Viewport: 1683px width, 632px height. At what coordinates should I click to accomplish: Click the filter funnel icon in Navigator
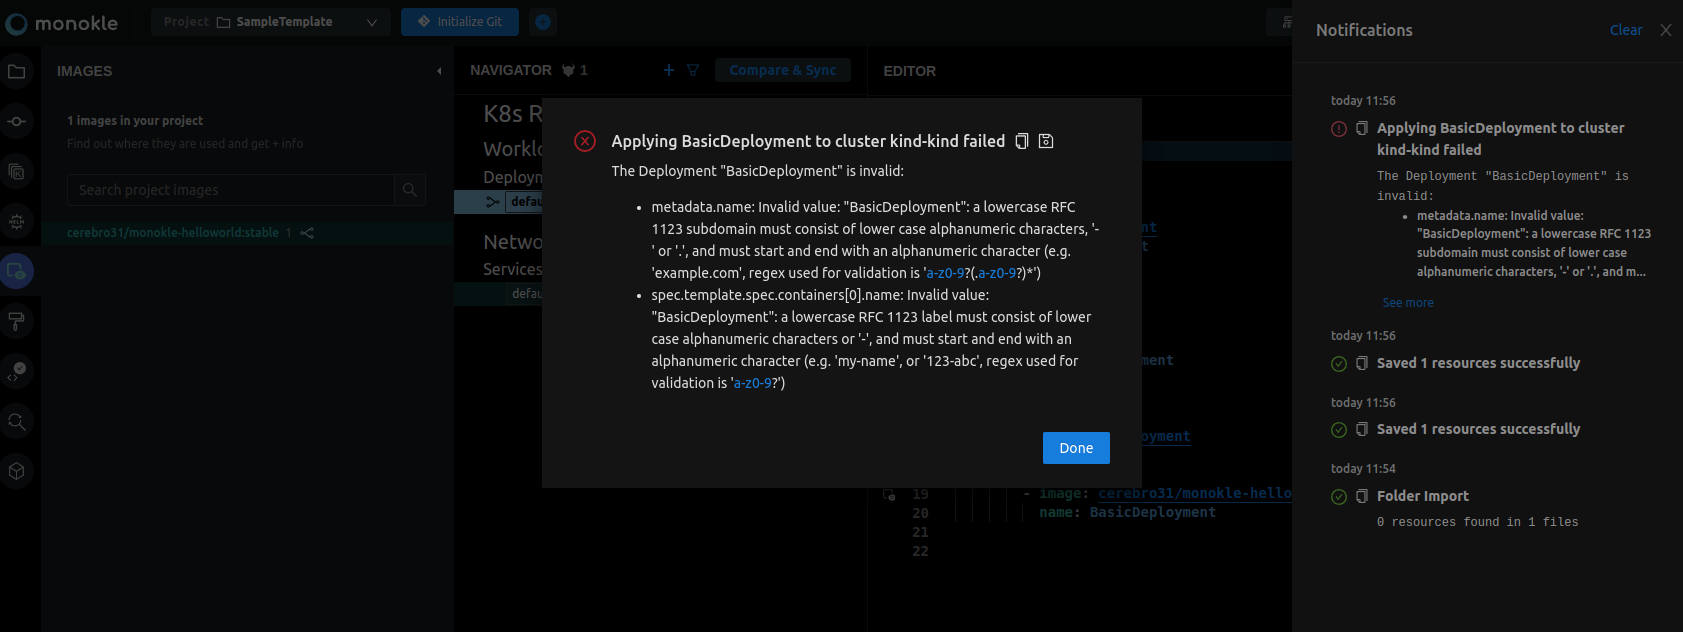pyautogui.click(x=693, y=70)
